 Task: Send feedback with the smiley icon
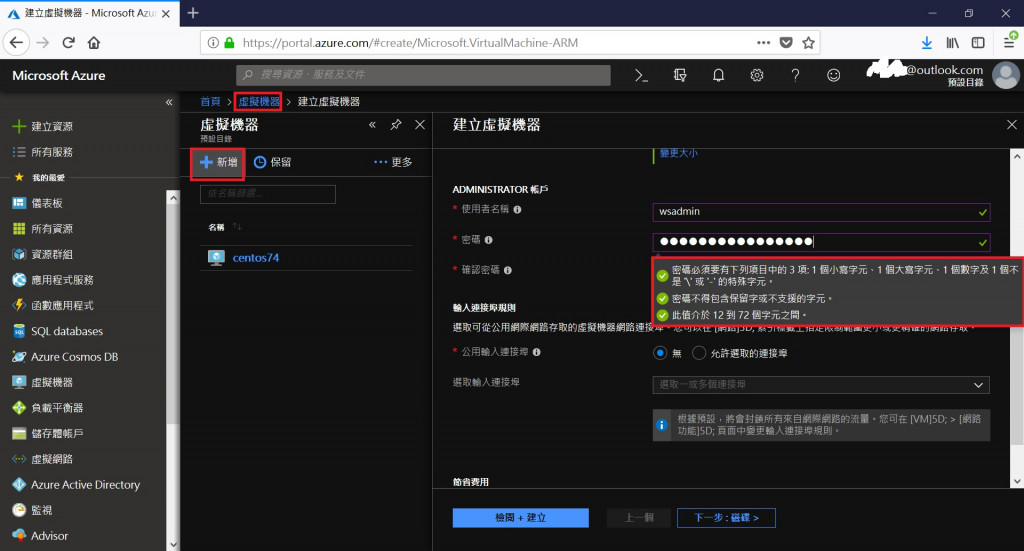[833, 76]
